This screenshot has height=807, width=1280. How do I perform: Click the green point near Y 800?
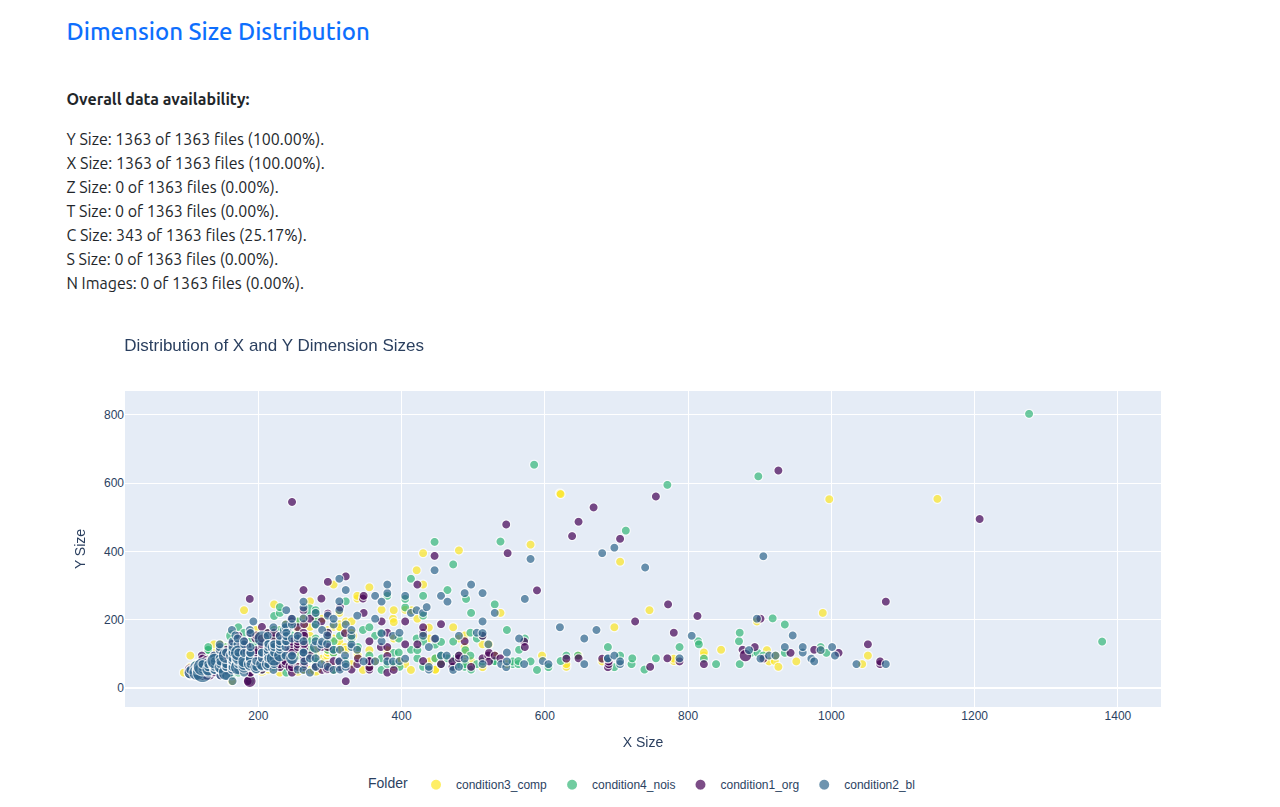coord(1029,414)
